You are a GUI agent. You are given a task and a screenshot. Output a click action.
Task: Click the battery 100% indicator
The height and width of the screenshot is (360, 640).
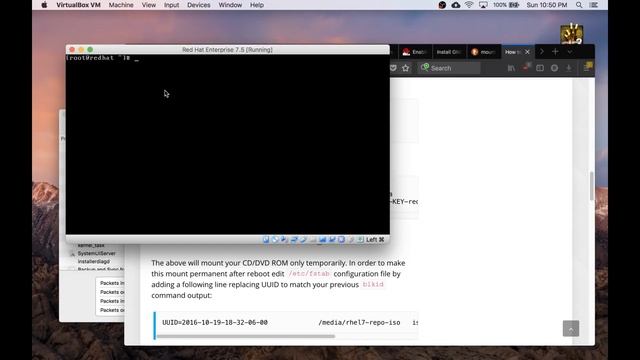pos(506,5)
